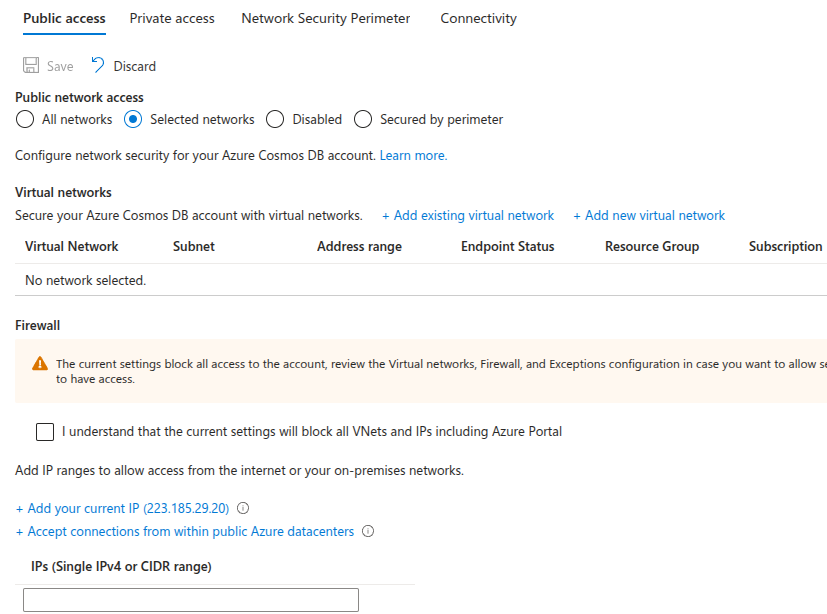Click Add new virtual network
The image size is (827, 614).
point(649,215)
